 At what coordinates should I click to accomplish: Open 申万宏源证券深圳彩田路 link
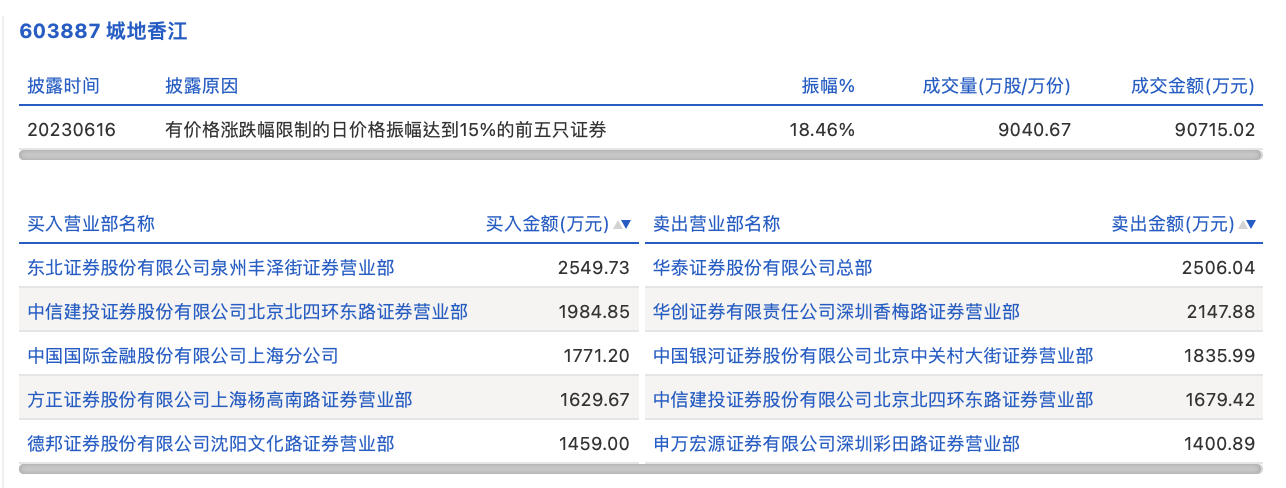tap(836, 443)
